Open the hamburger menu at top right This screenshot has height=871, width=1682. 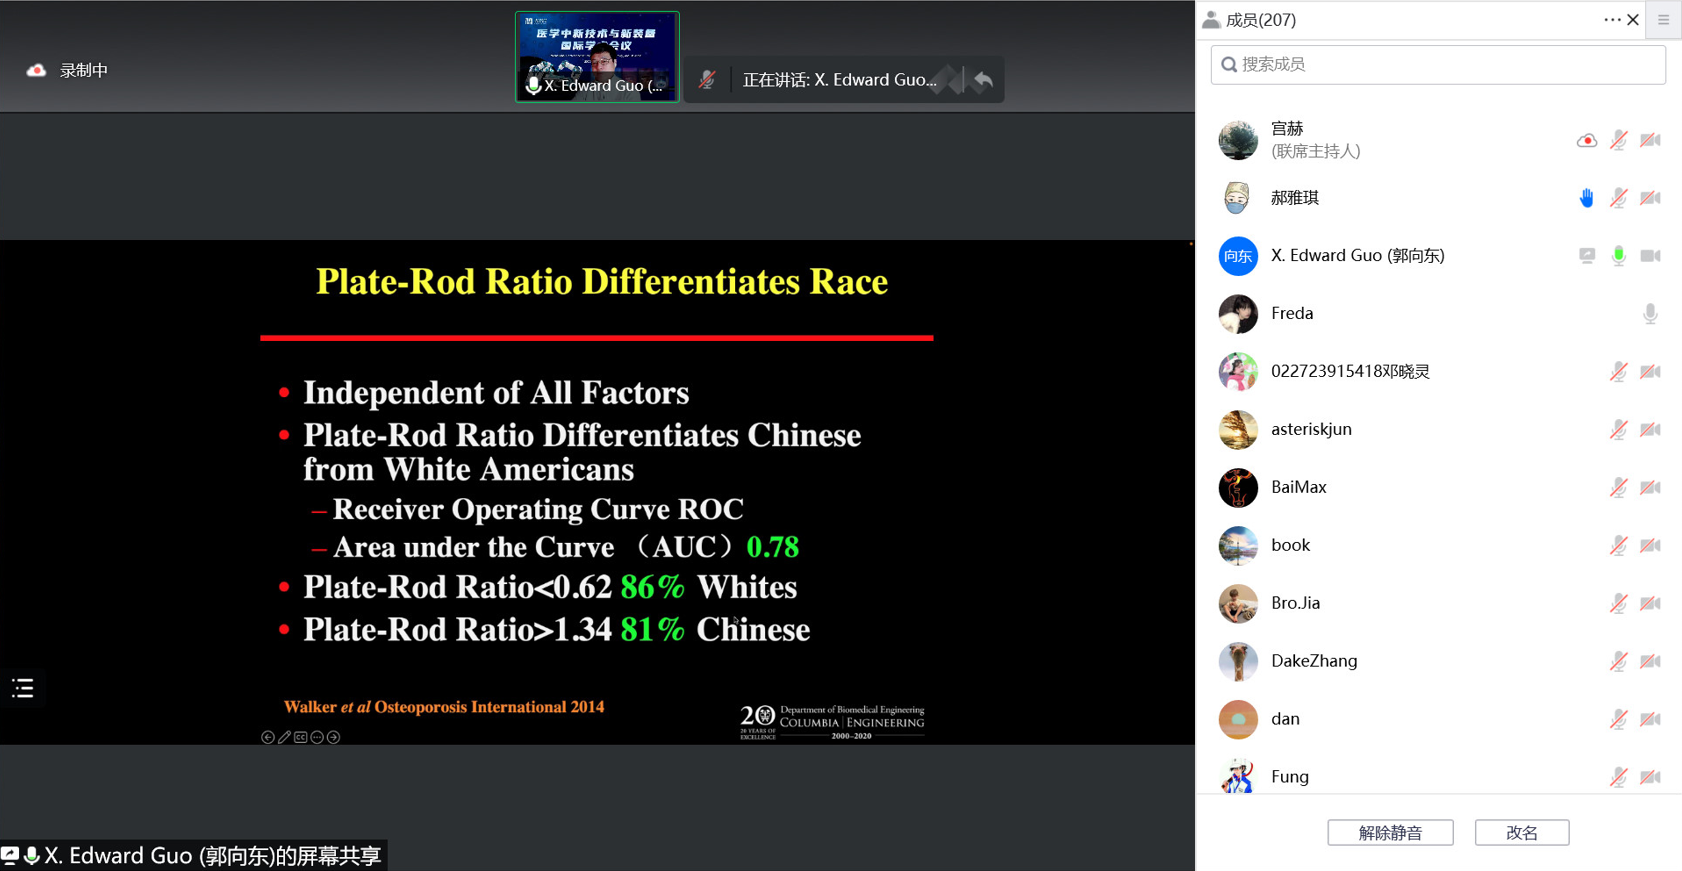tap(1664, 20)
